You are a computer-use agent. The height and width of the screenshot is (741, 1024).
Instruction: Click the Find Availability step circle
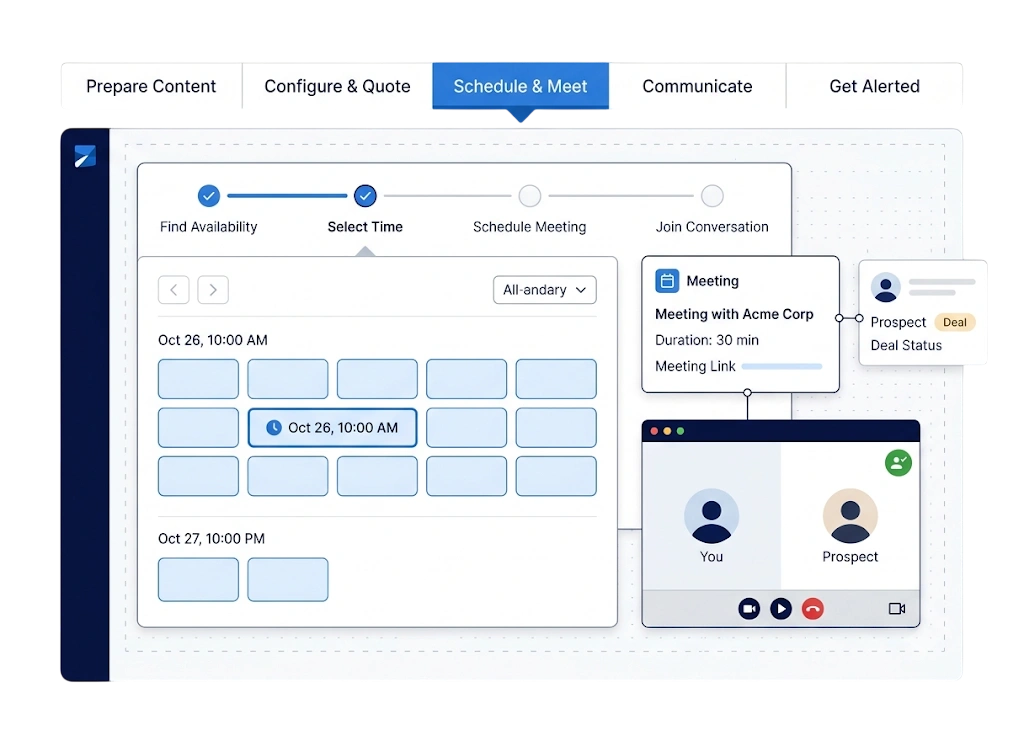[208, 195]
